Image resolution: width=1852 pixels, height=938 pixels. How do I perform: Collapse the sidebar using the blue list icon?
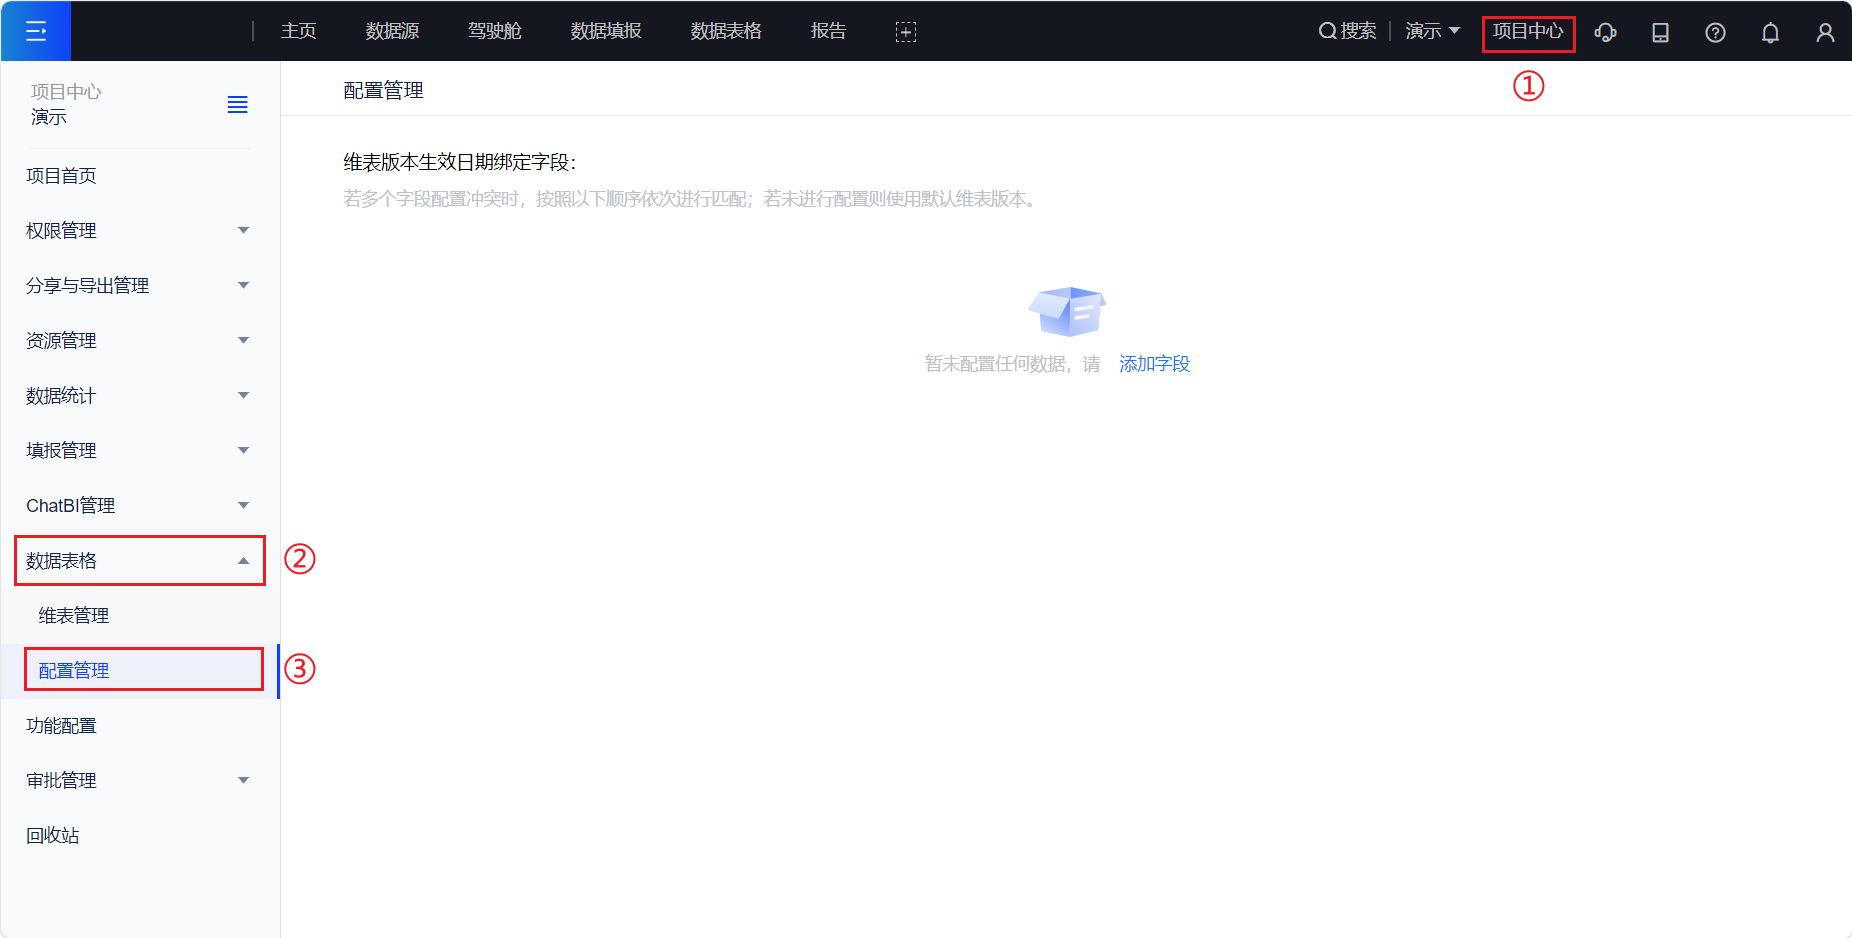(x=237, y=105)
